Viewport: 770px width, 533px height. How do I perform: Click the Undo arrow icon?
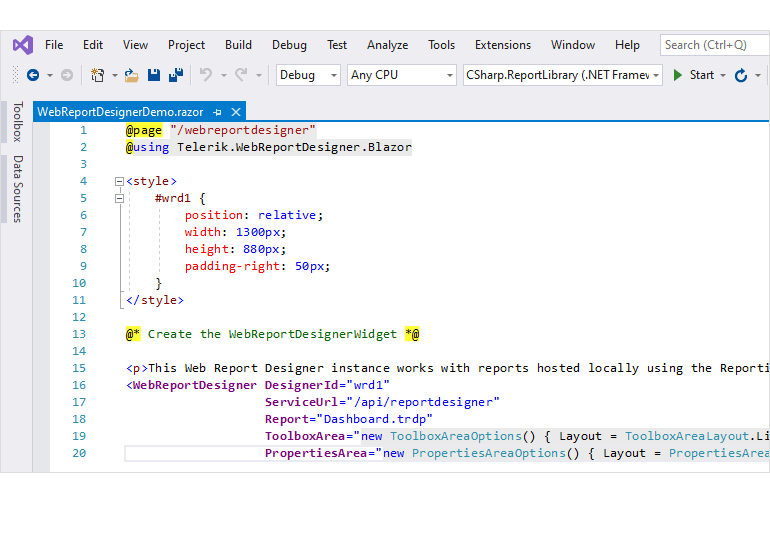(x=206, y=75)
